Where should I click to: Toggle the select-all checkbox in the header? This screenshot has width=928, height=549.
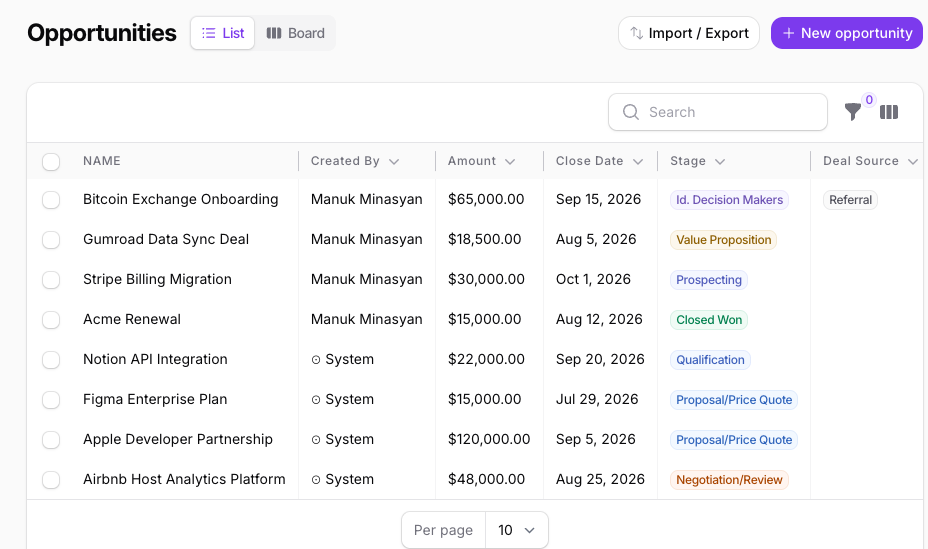click(x=51, y=162)
